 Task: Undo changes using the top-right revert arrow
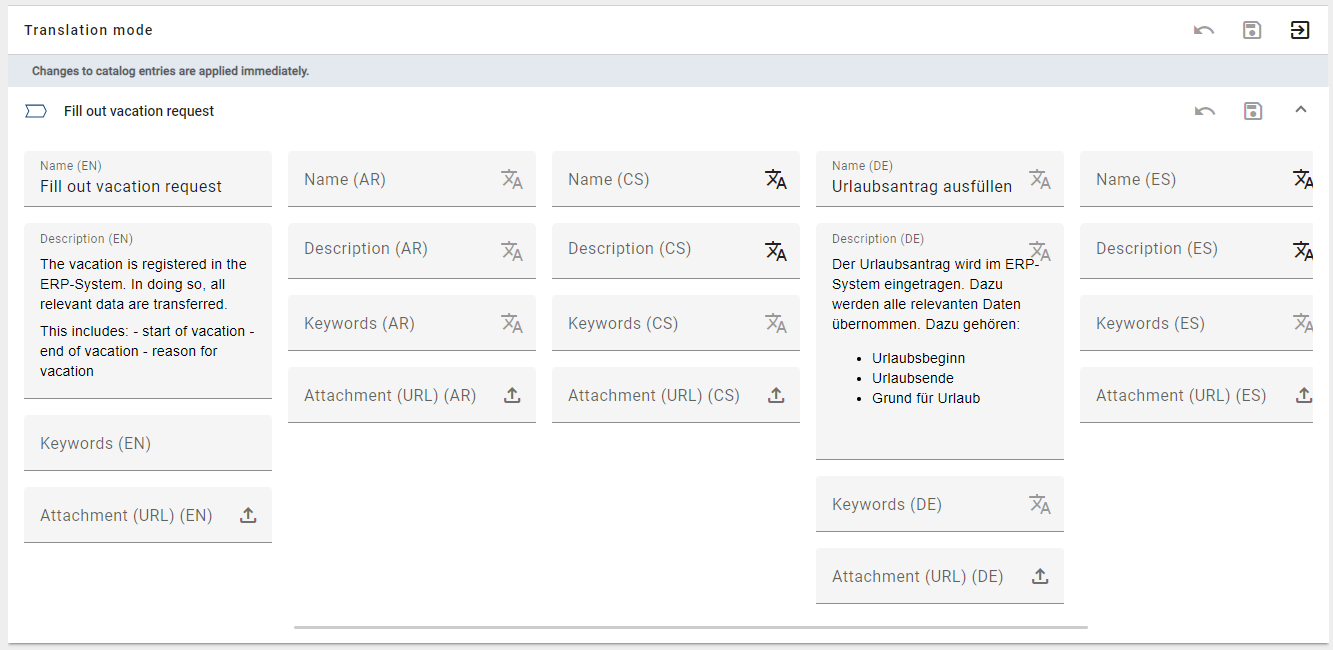click(1204, 30)
